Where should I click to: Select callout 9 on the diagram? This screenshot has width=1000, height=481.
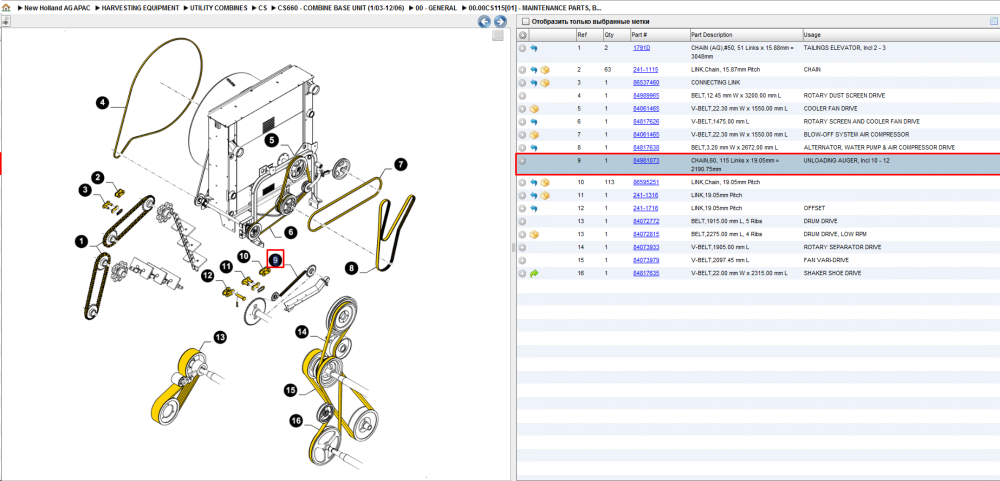(x=275, y=259)
